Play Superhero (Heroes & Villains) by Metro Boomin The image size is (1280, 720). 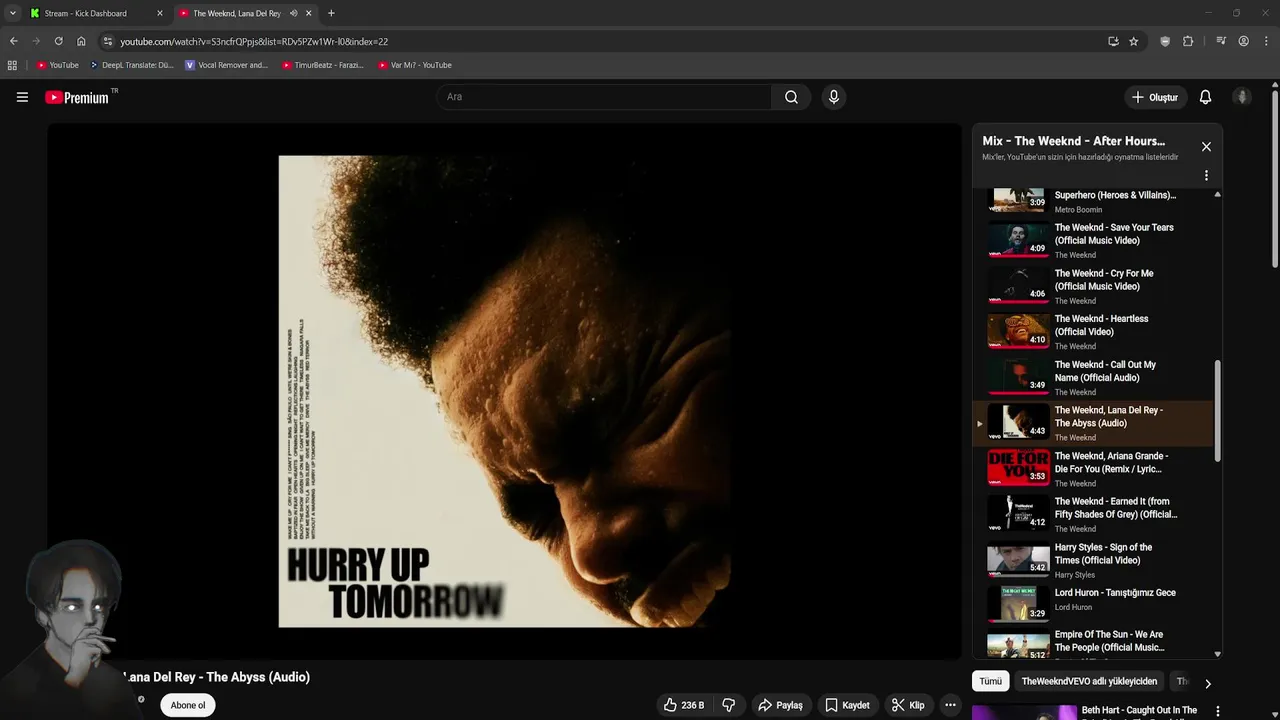[1092, 200]
